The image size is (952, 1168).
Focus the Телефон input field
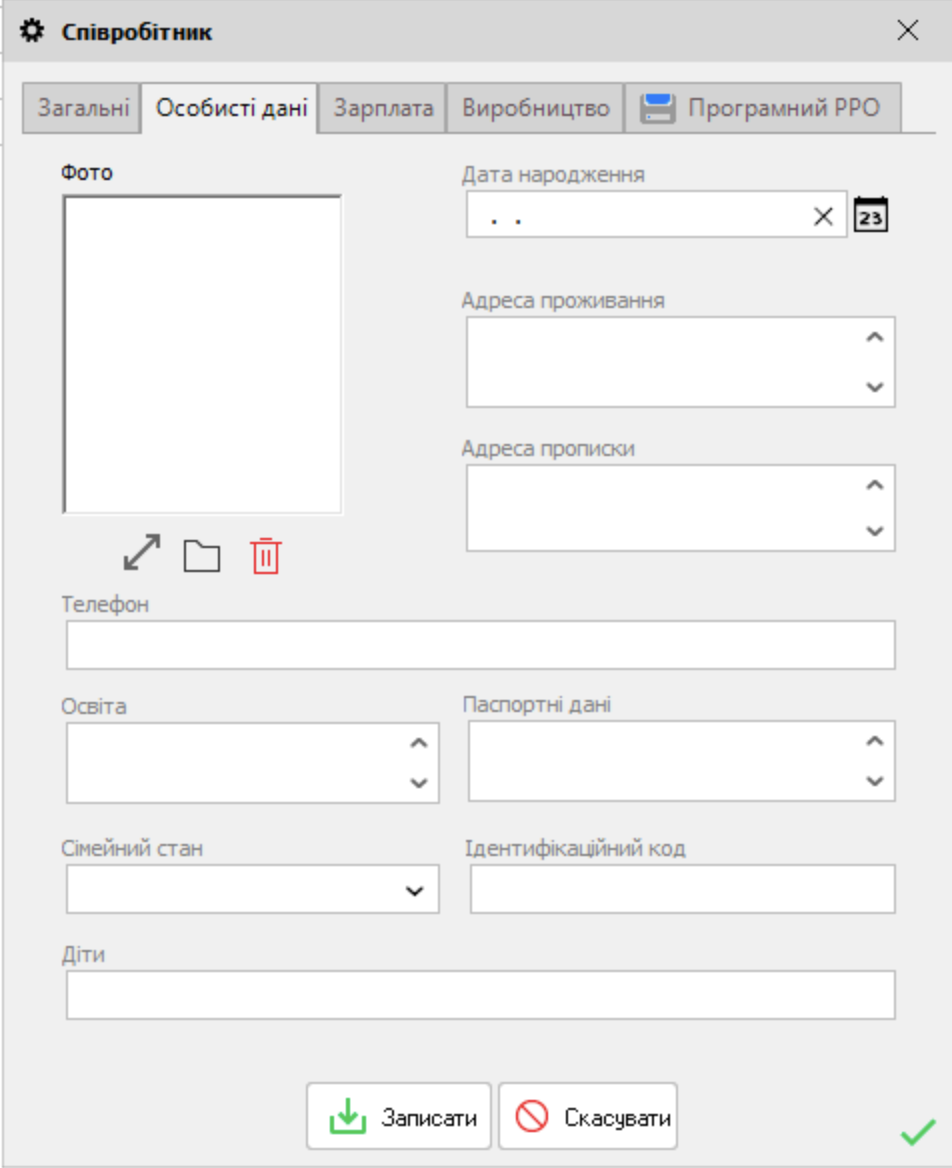click(x=480, y=645)
